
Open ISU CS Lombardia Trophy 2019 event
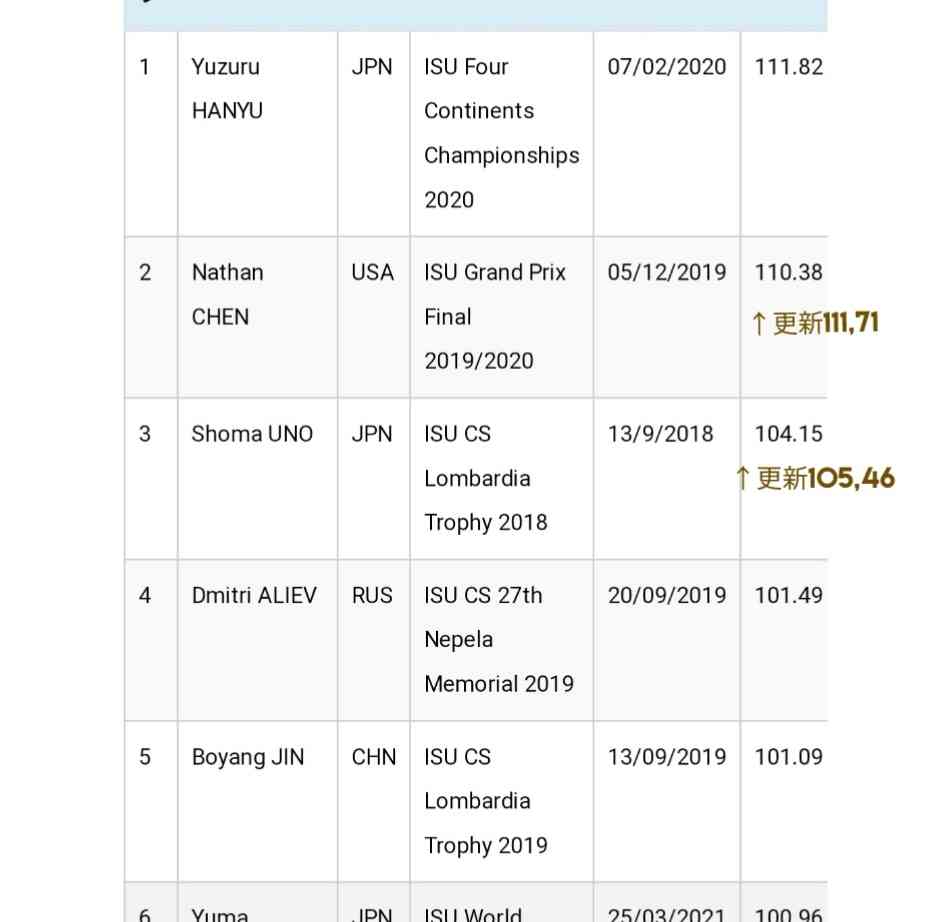485,802
